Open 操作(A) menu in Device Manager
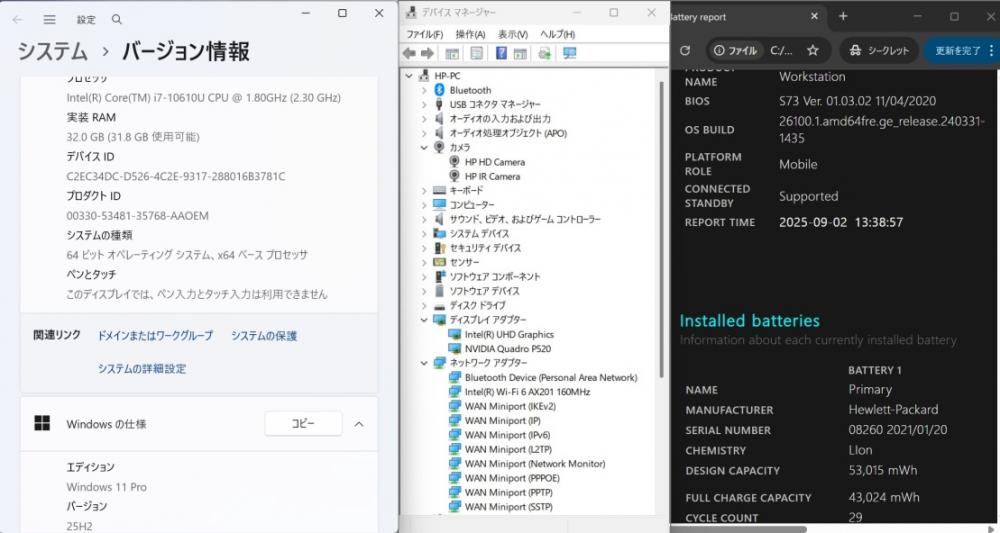 pos(470,34)
